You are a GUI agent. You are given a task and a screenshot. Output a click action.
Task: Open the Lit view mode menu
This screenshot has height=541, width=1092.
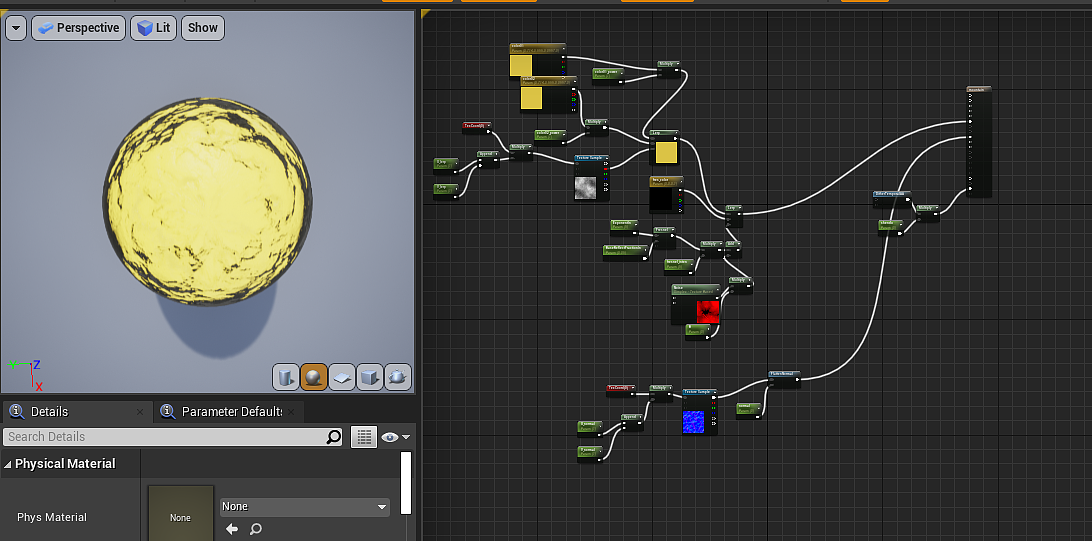(153, 28)
